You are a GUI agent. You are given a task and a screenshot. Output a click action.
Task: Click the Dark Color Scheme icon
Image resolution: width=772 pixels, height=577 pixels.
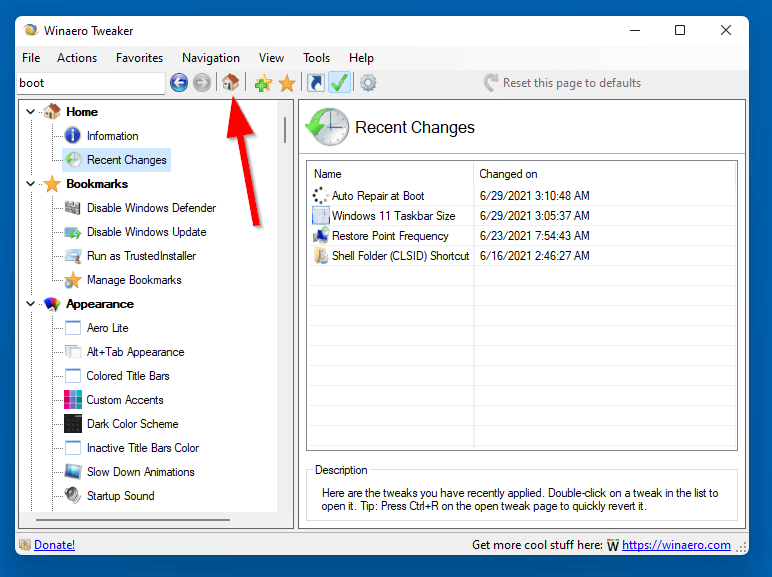(73, 424)
